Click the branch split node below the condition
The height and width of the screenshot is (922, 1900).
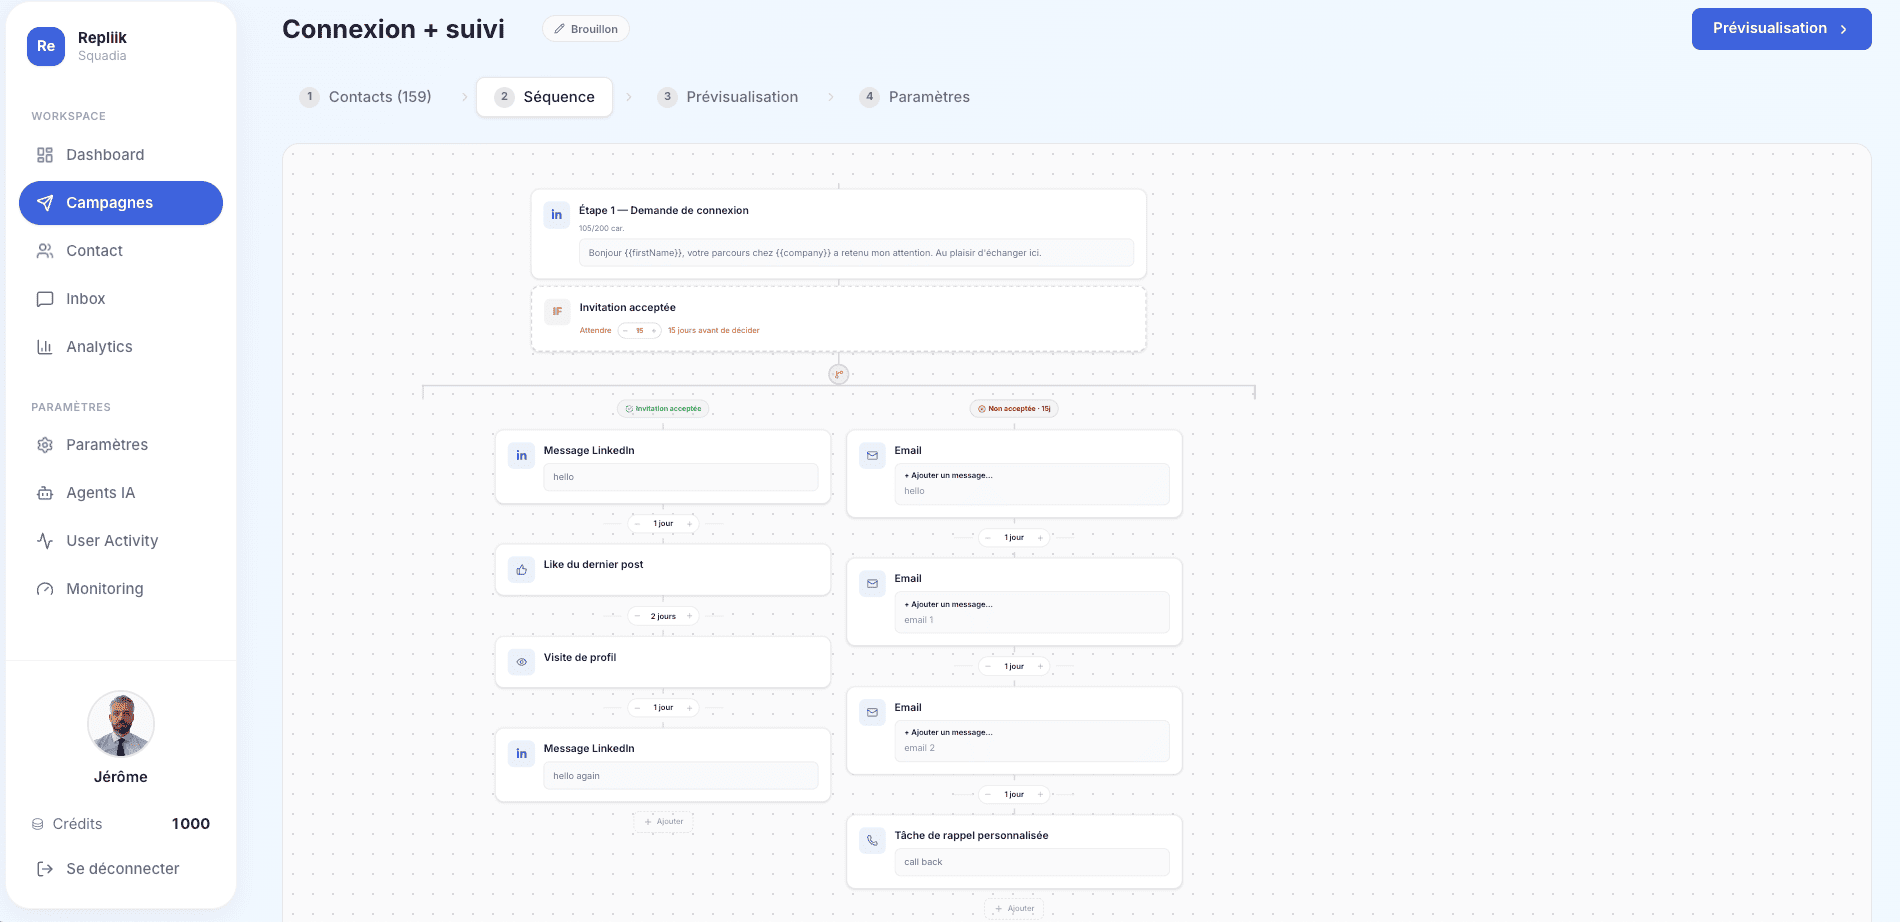[839, 374]
